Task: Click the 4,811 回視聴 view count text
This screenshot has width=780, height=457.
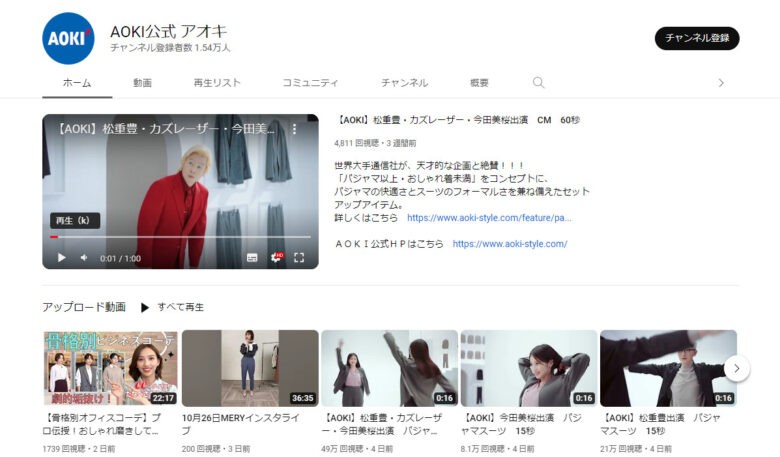Action: click(356, 143)
